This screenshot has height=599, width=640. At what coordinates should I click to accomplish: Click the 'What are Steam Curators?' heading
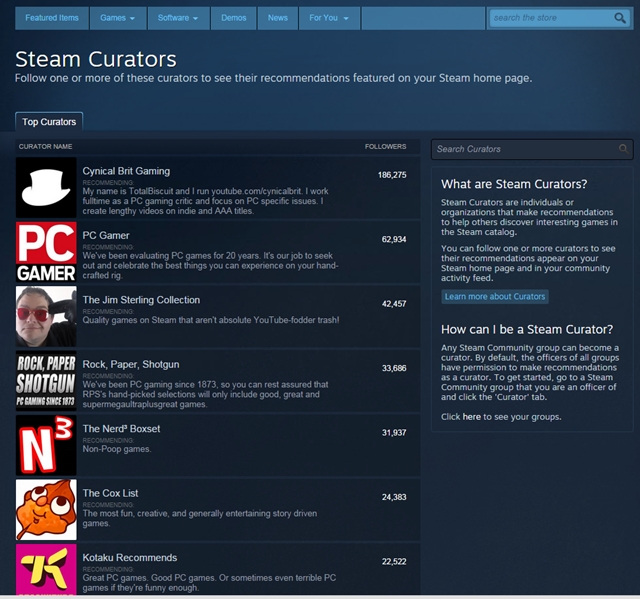[514, 184]
